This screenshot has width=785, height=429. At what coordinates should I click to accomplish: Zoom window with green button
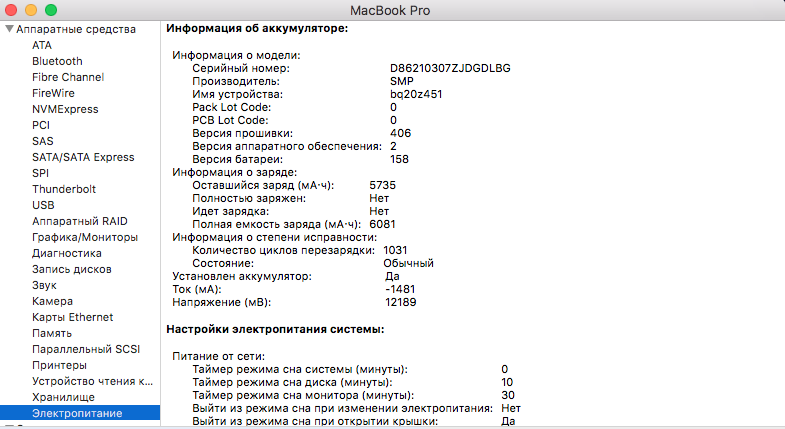pyautogui.click(x=51, y=10)
